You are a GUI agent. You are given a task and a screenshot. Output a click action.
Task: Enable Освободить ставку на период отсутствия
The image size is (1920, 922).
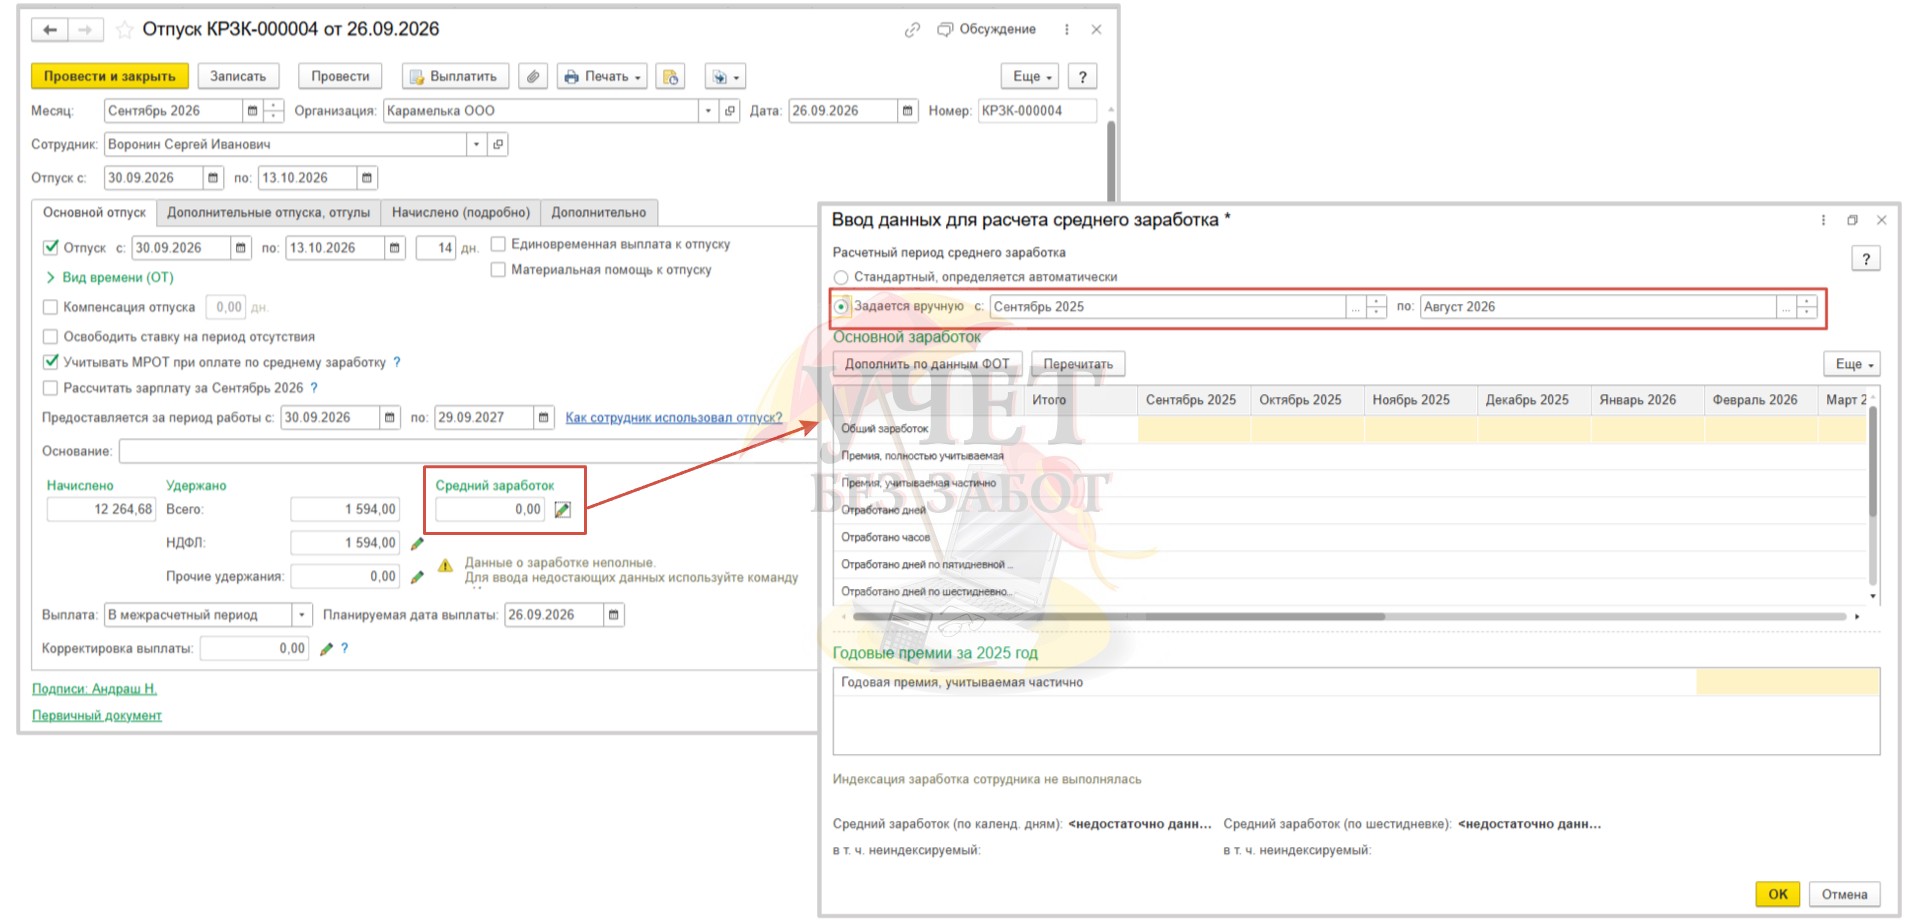51,337
